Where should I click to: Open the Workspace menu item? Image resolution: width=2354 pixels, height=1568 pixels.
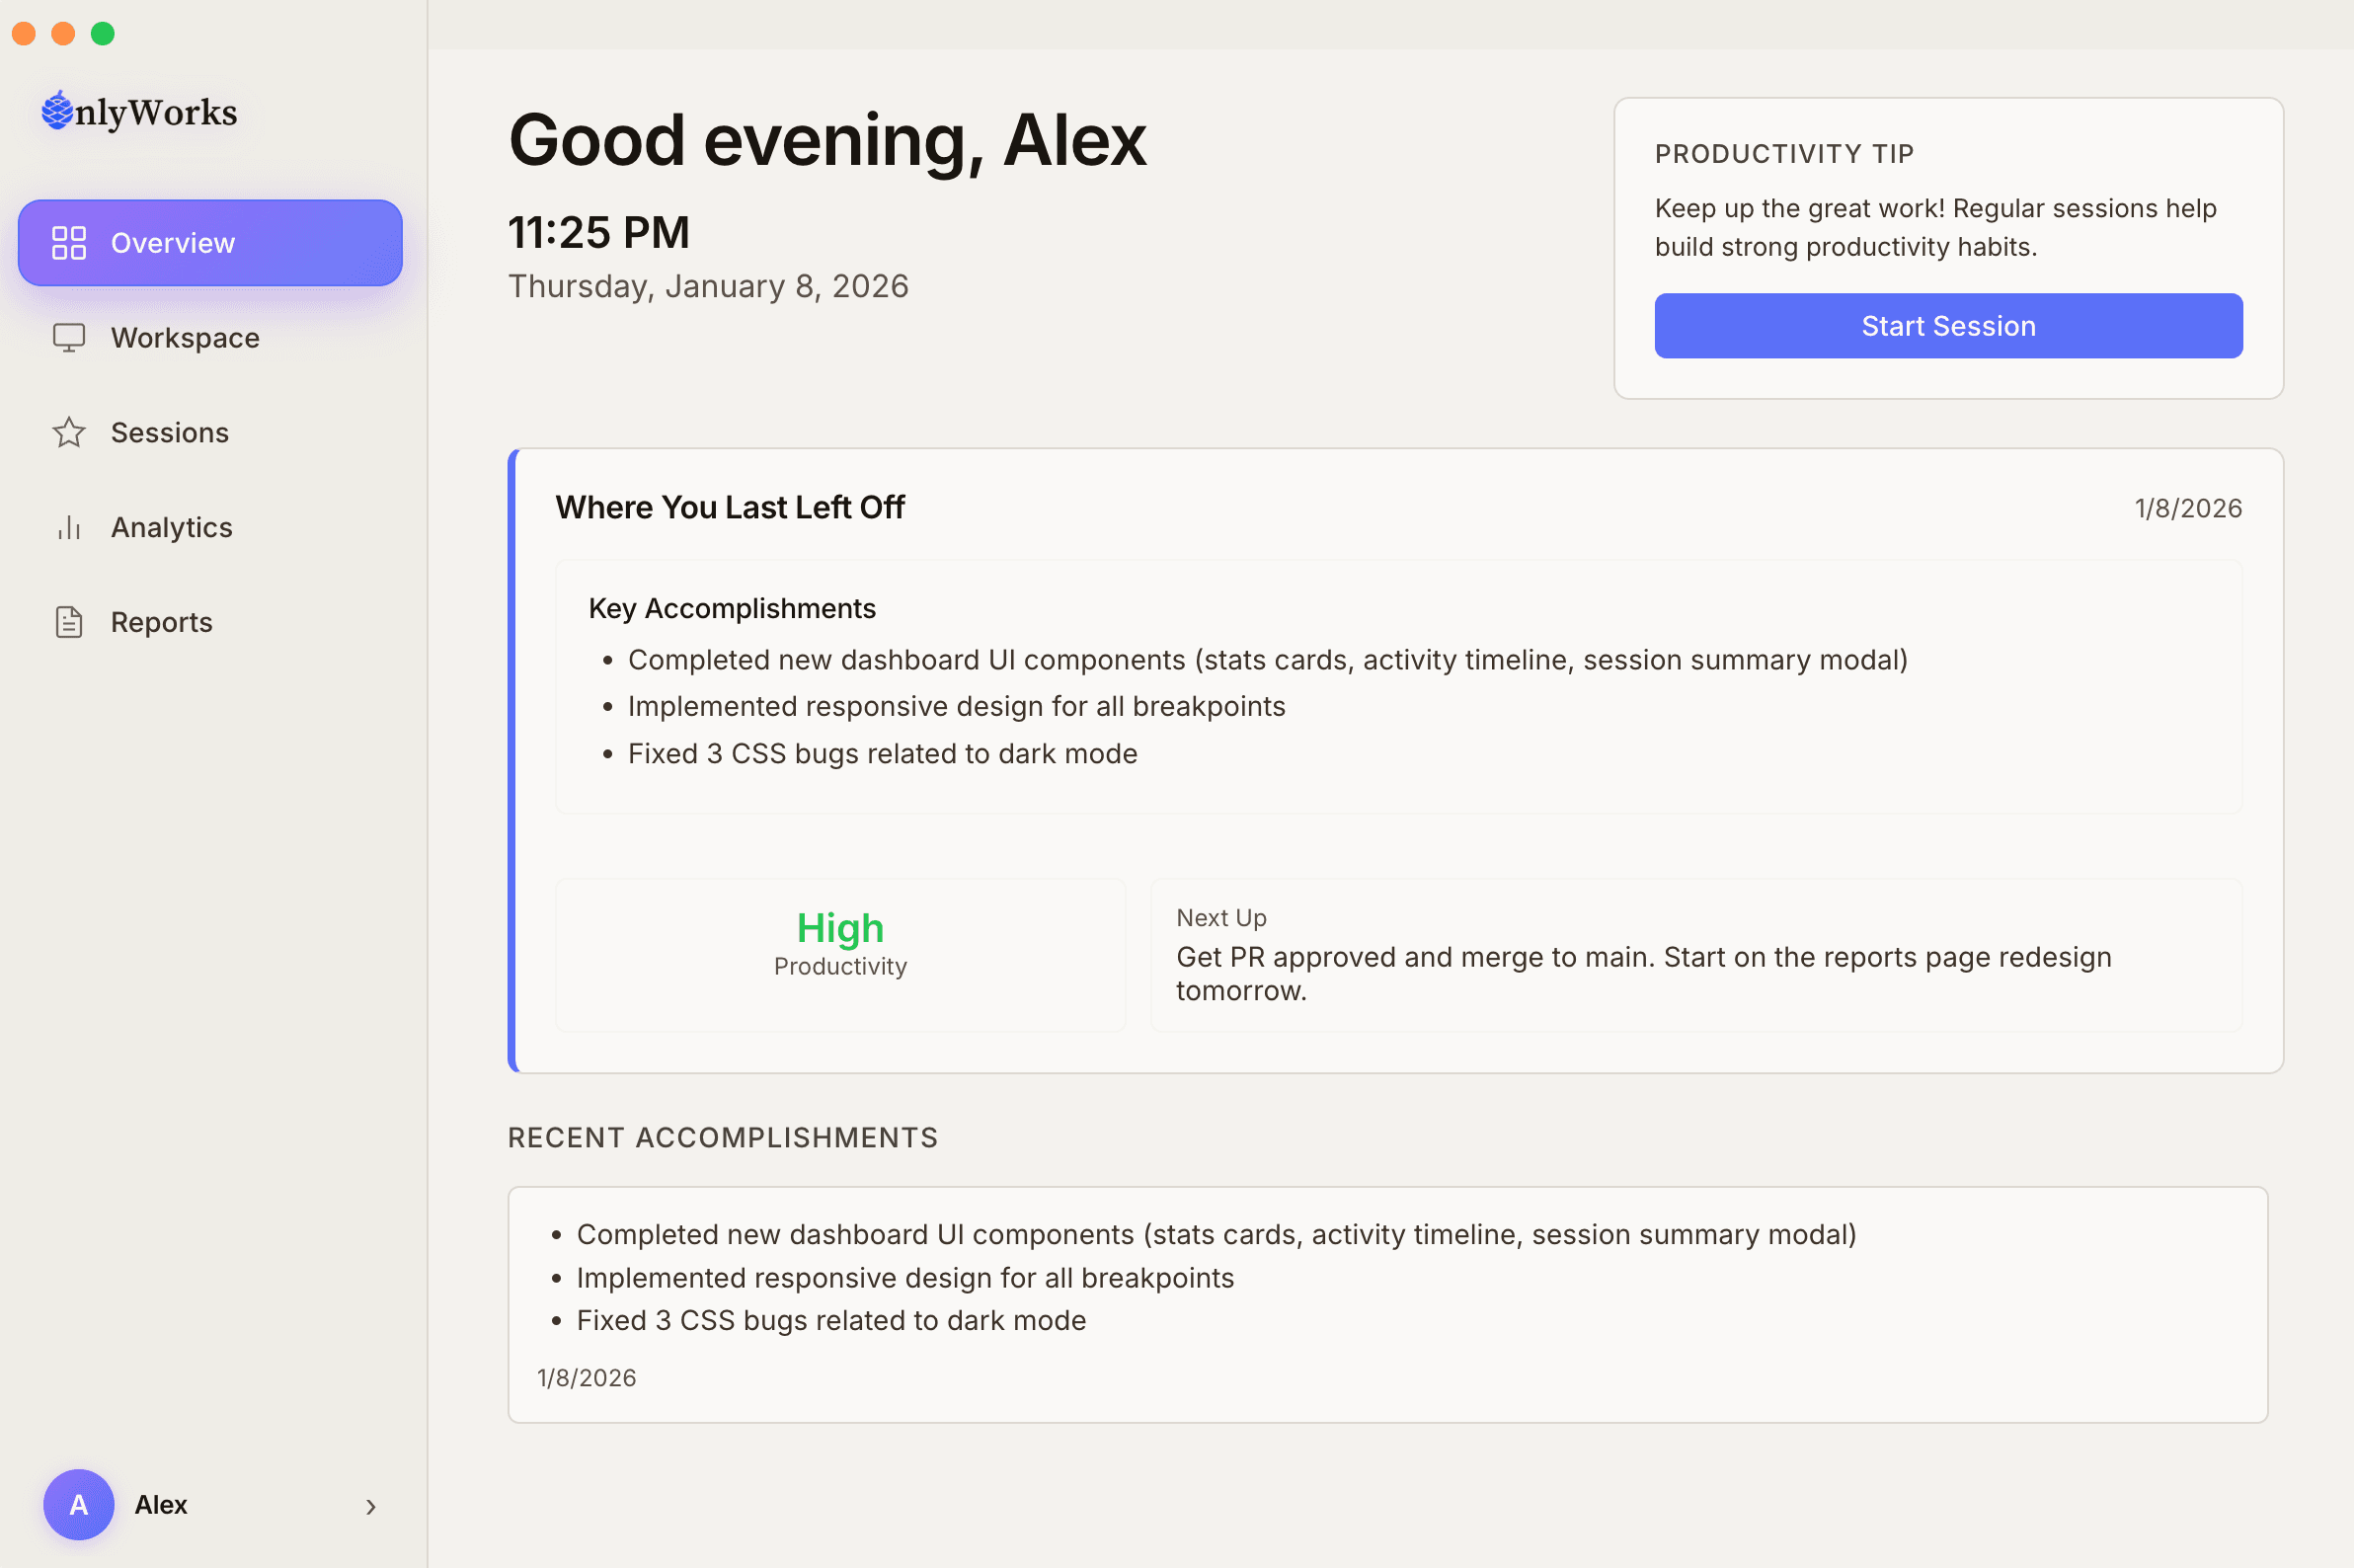click(x=185, y=338)
